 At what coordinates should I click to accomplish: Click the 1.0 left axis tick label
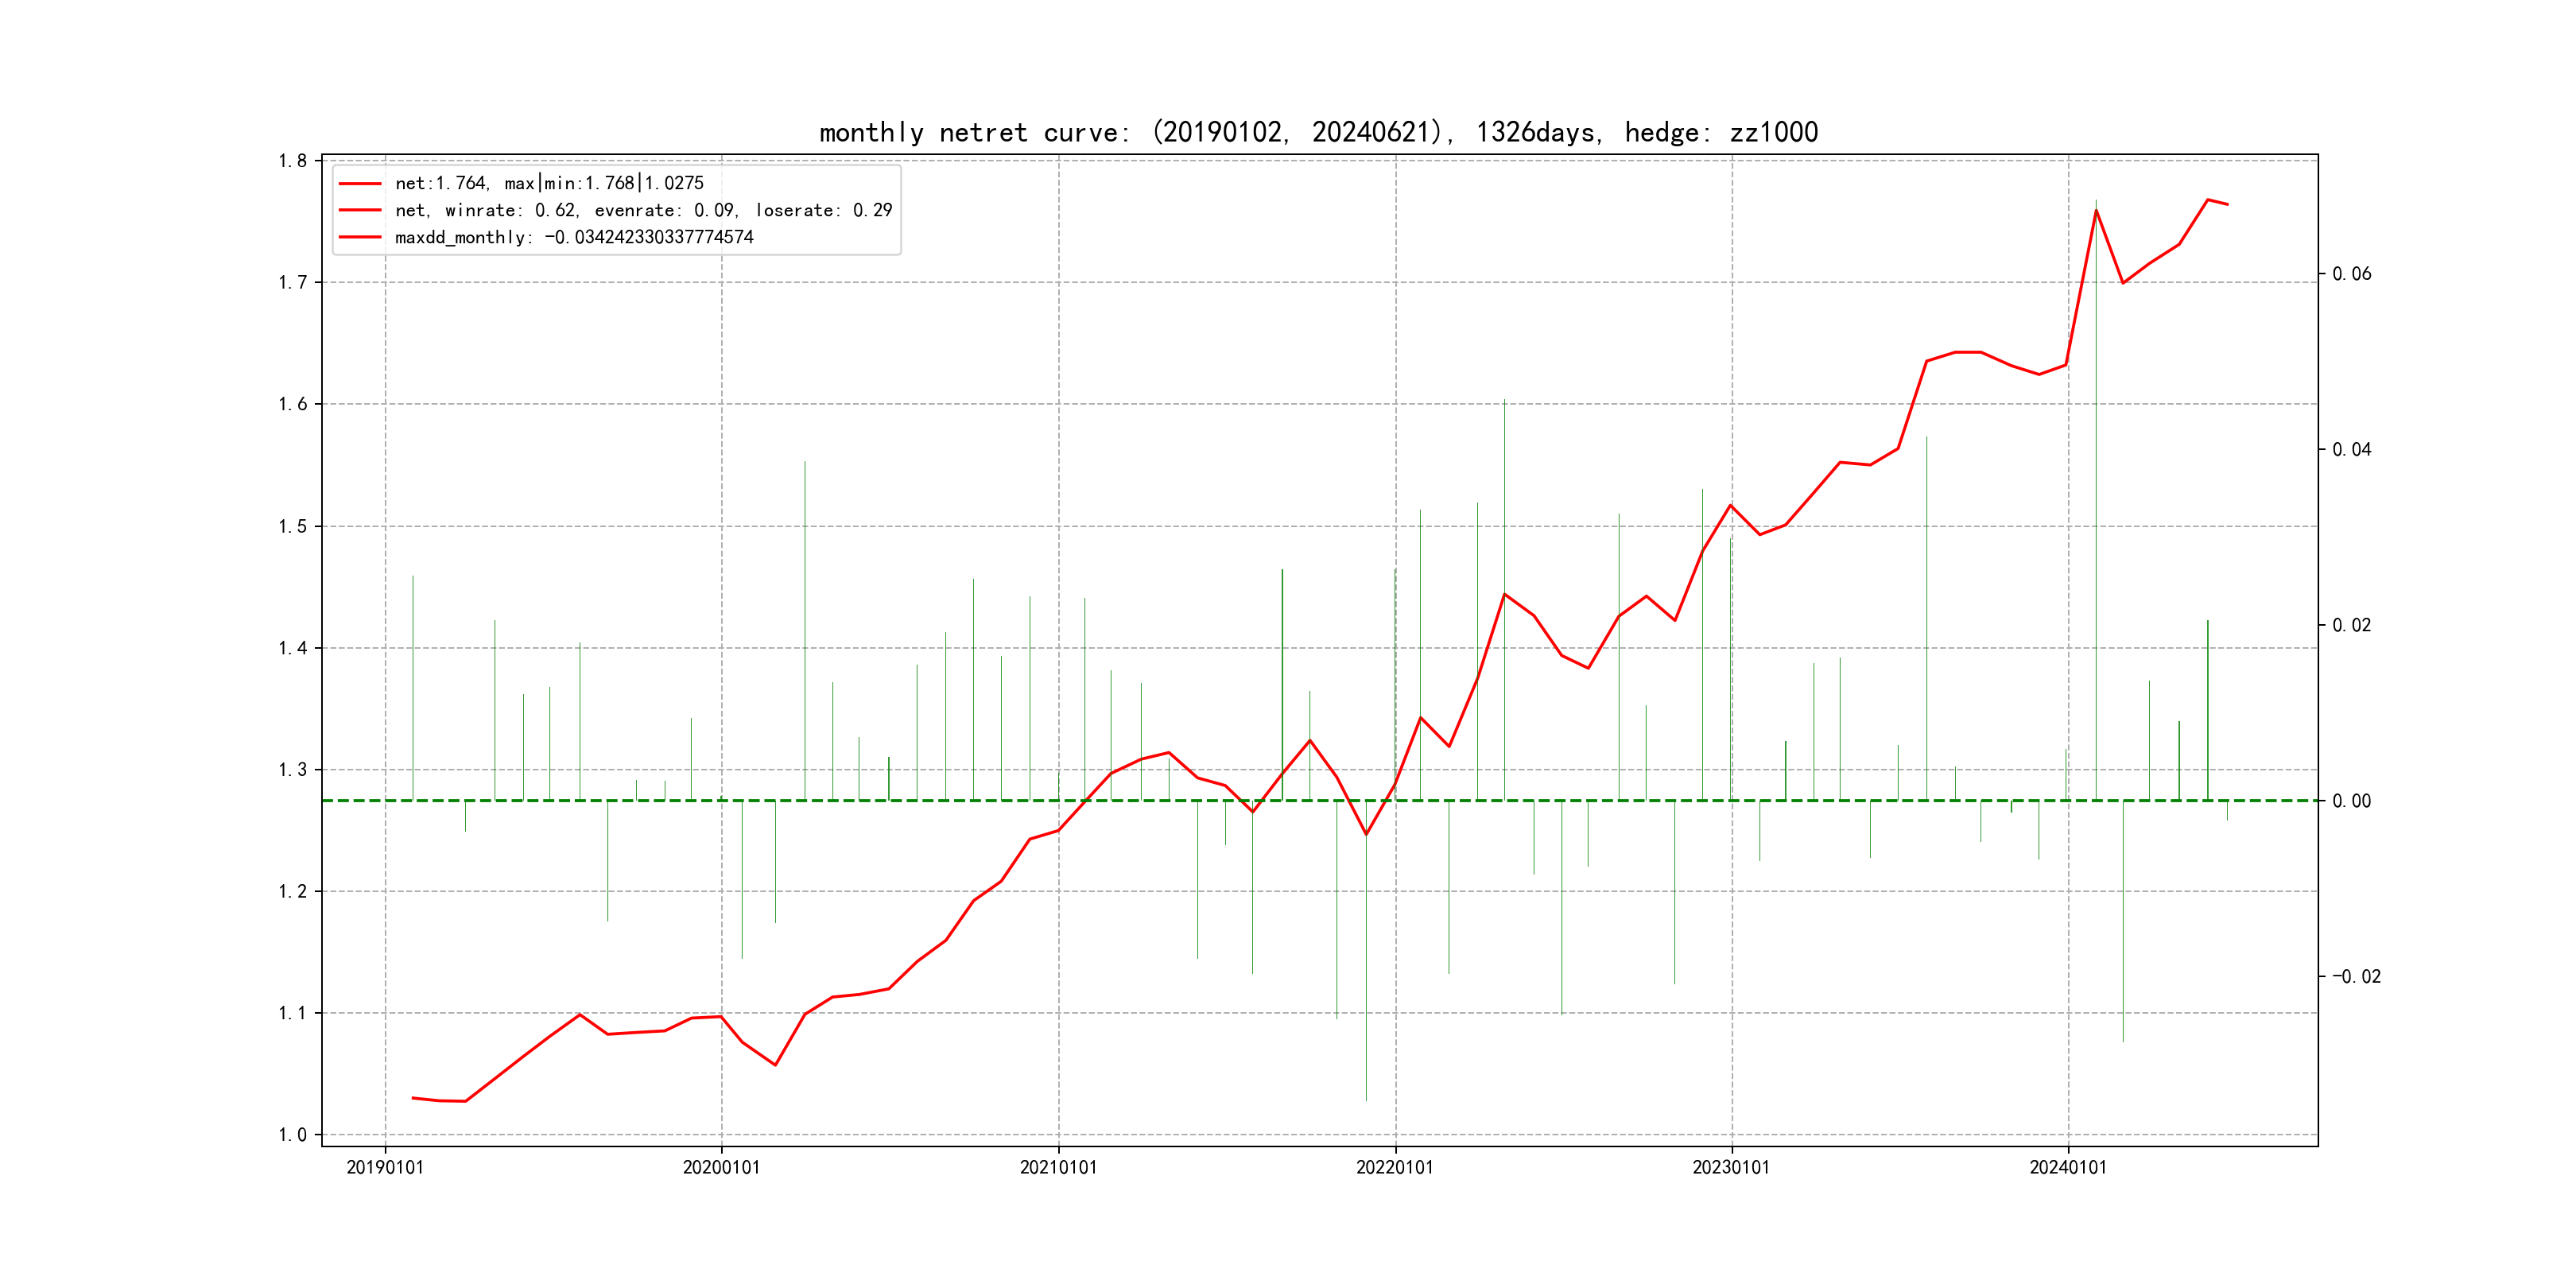pyautogui.click(x=292, y=1135)
